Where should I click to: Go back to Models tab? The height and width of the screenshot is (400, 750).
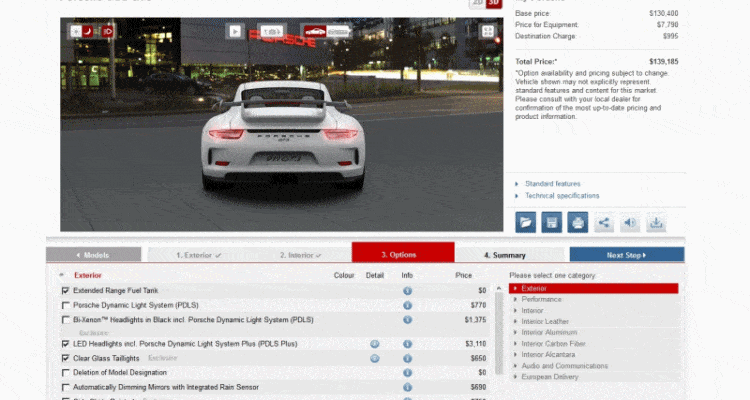[94, 255]
